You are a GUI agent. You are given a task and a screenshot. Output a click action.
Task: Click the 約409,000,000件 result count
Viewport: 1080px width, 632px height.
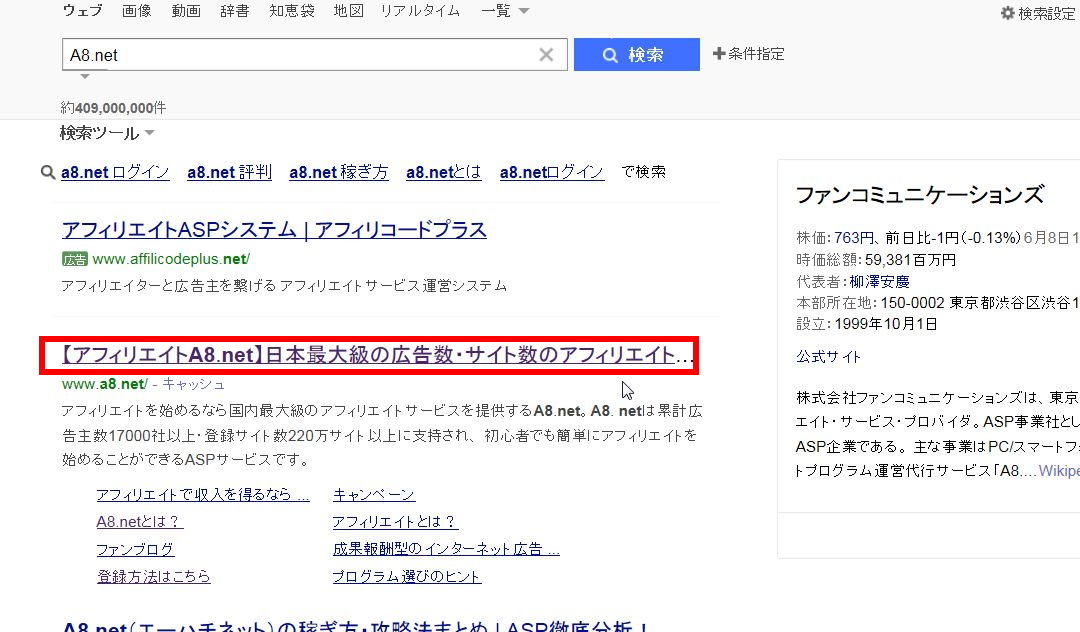click(113, 107)
